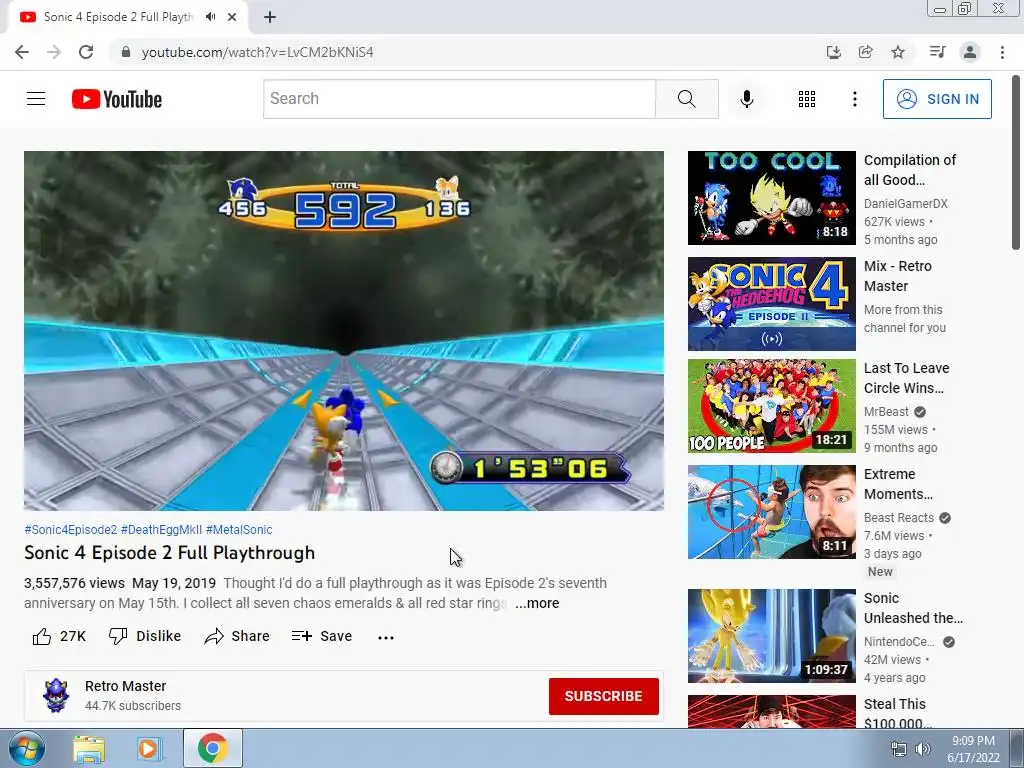Open Steal This $100,000 video title
The width and height of the screenshot is (1024, 768).
point(897,714)
